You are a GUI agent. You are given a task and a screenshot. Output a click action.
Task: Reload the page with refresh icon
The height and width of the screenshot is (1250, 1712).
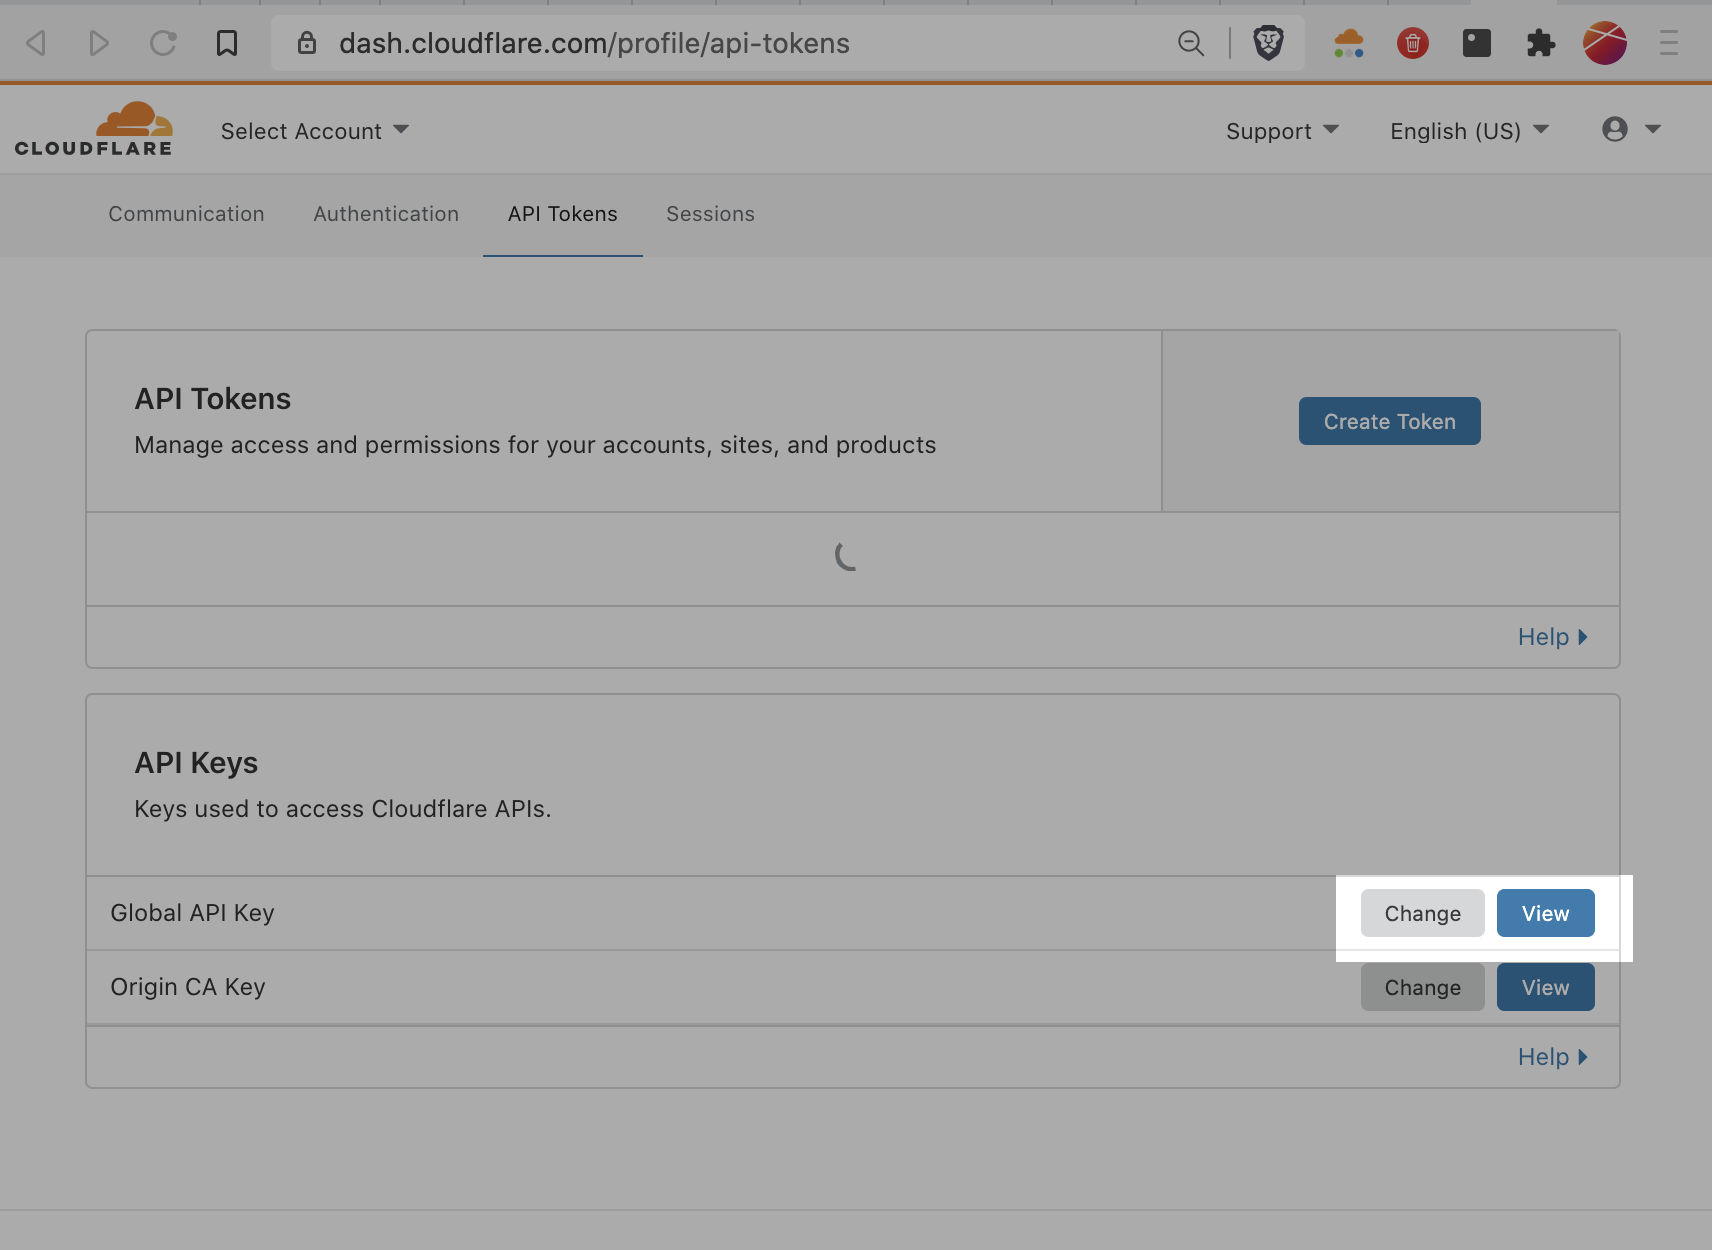(163, 43)
